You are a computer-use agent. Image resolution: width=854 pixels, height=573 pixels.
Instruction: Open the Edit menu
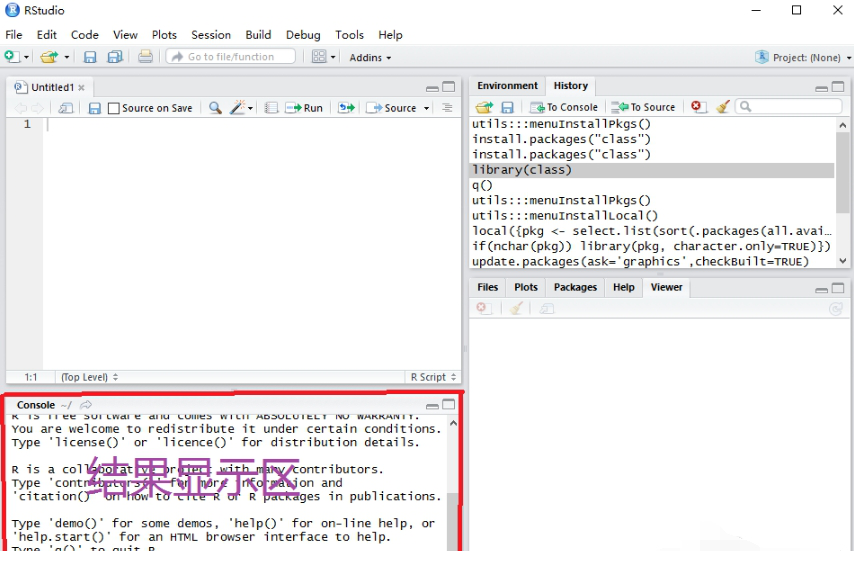[47, 35]
